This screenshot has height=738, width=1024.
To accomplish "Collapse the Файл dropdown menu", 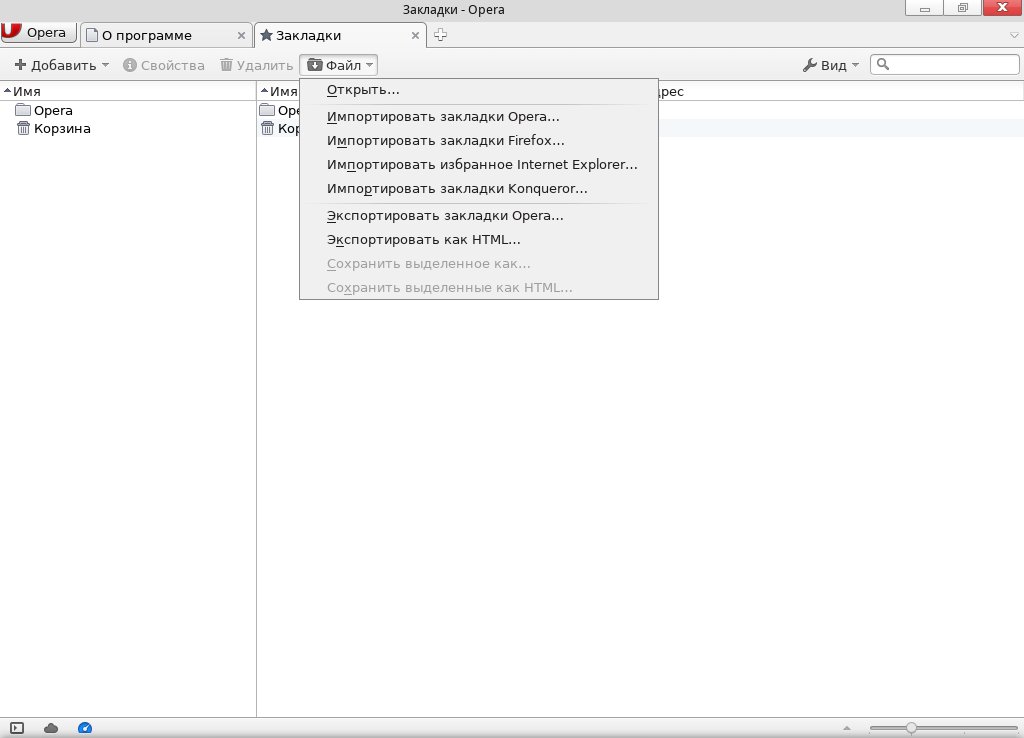I will click(x=339, y=65).
